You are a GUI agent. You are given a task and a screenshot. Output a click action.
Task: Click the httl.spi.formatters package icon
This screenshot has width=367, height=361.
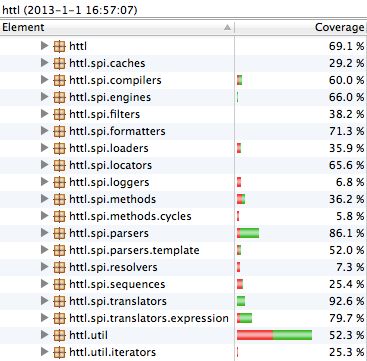[x=59, y=131]
